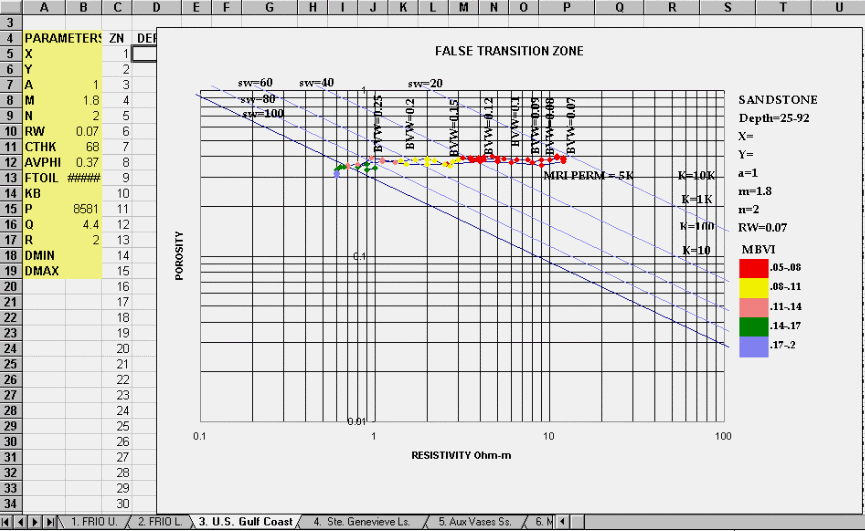This screenshot has height=531, width=865.
Task: Click the yellow .08-.11 MBVI legend swatch
Action: (752, 287)
